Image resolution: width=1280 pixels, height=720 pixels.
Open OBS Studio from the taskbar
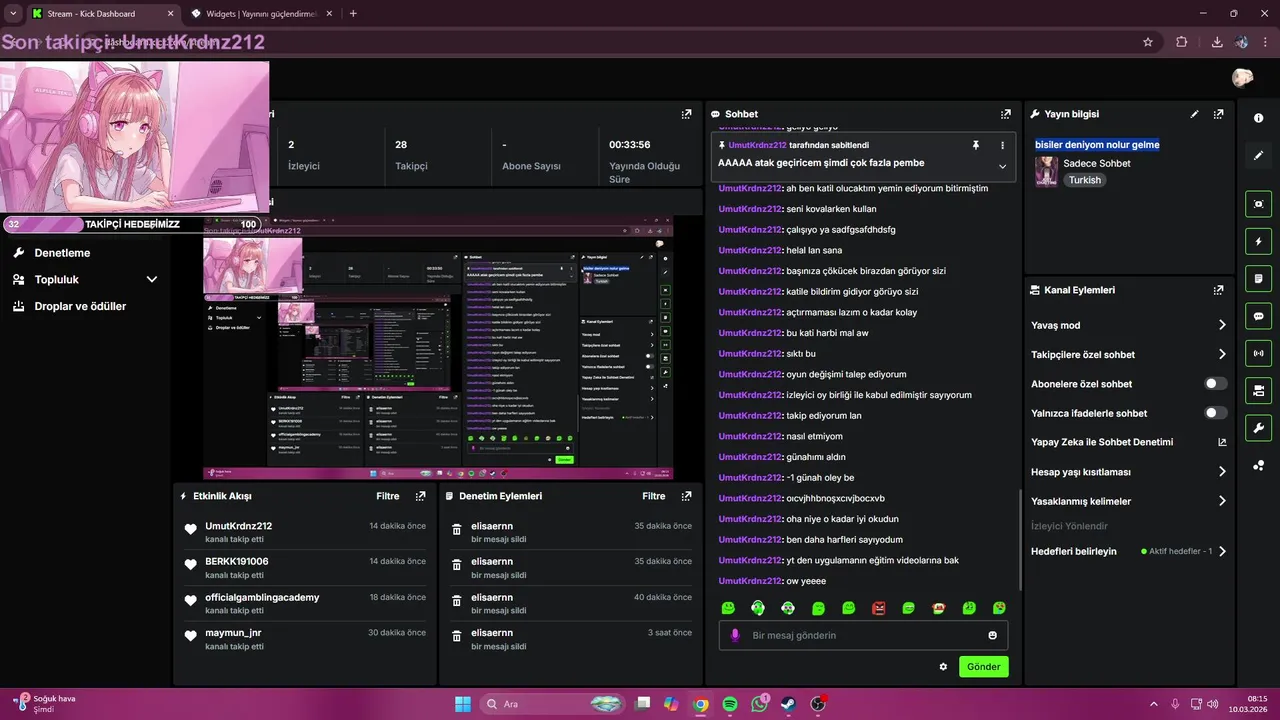[x=818, y=704]
